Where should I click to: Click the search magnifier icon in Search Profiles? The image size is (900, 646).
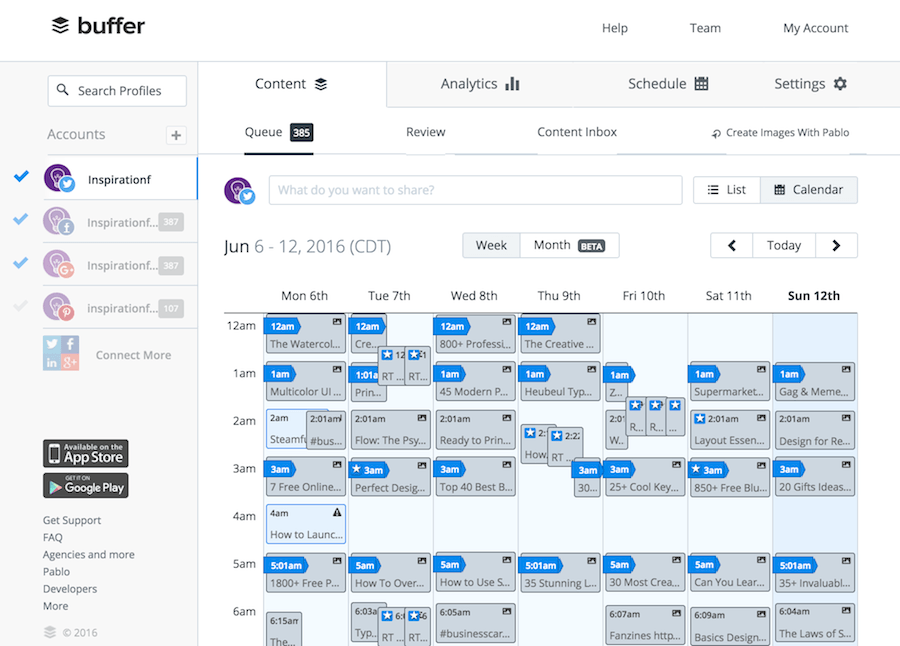point(63,90)
